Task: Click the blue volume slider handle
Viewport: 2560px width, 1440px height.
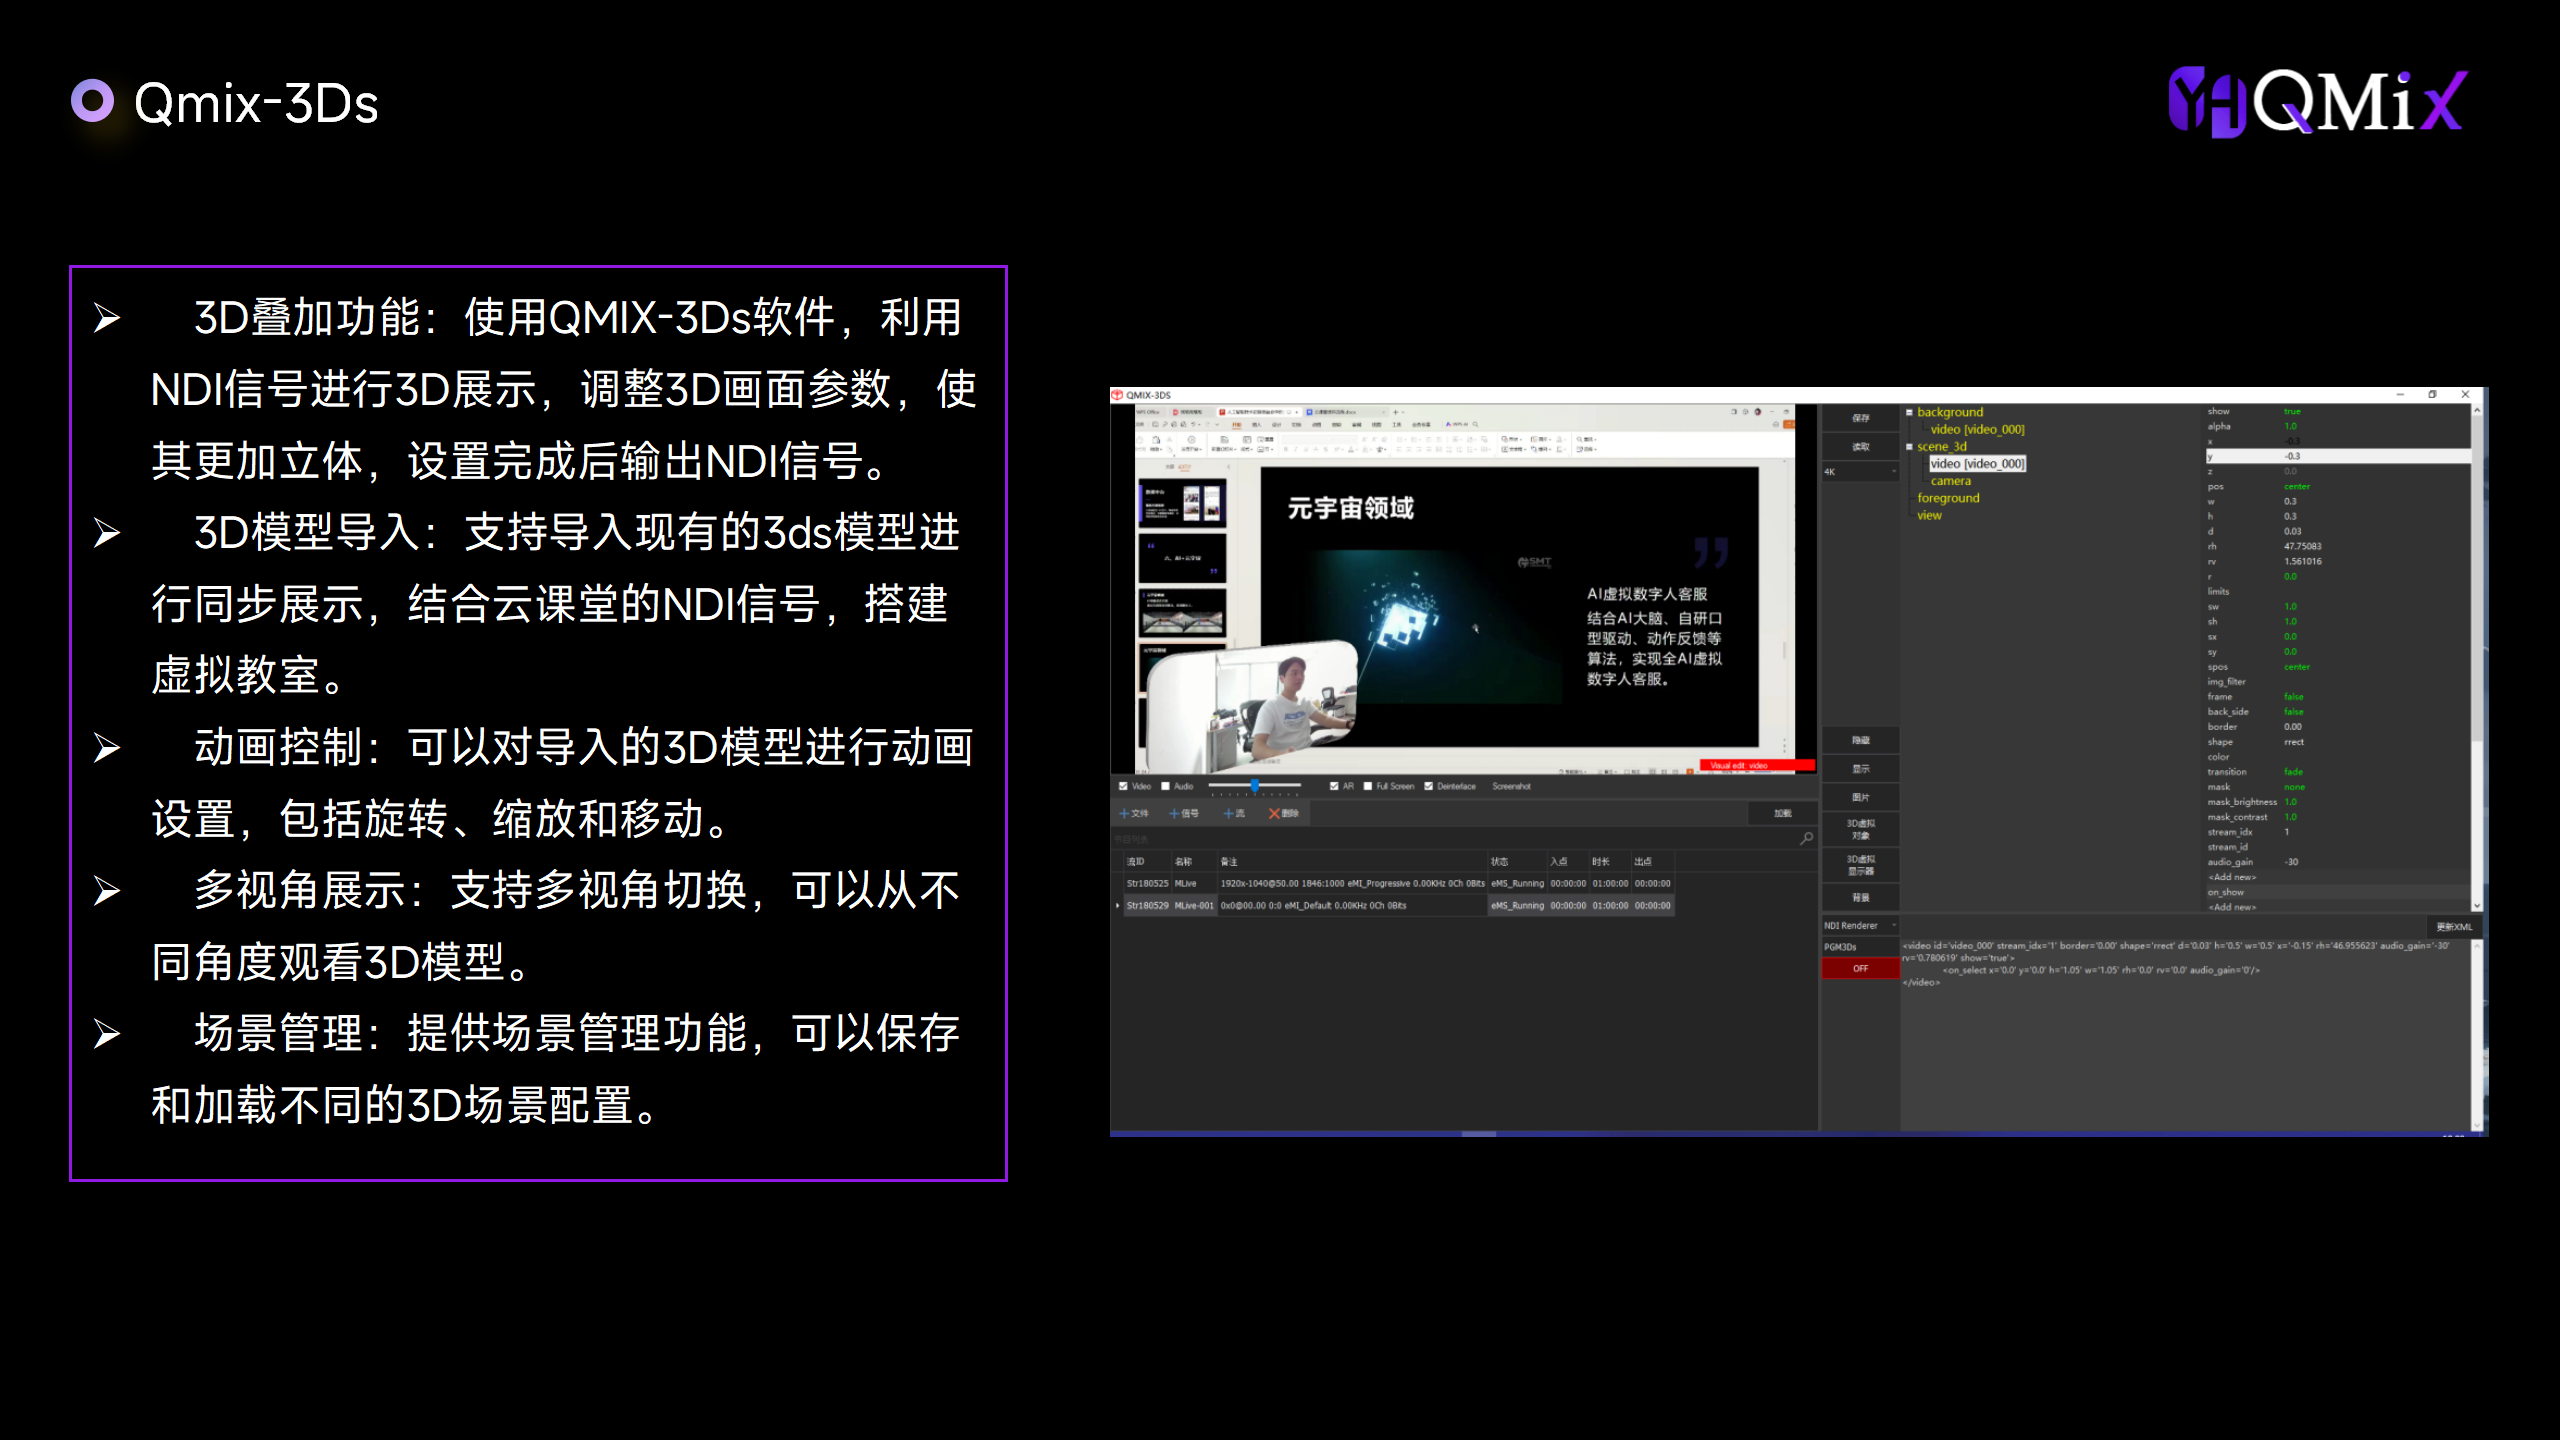Action: (1254, 786)
